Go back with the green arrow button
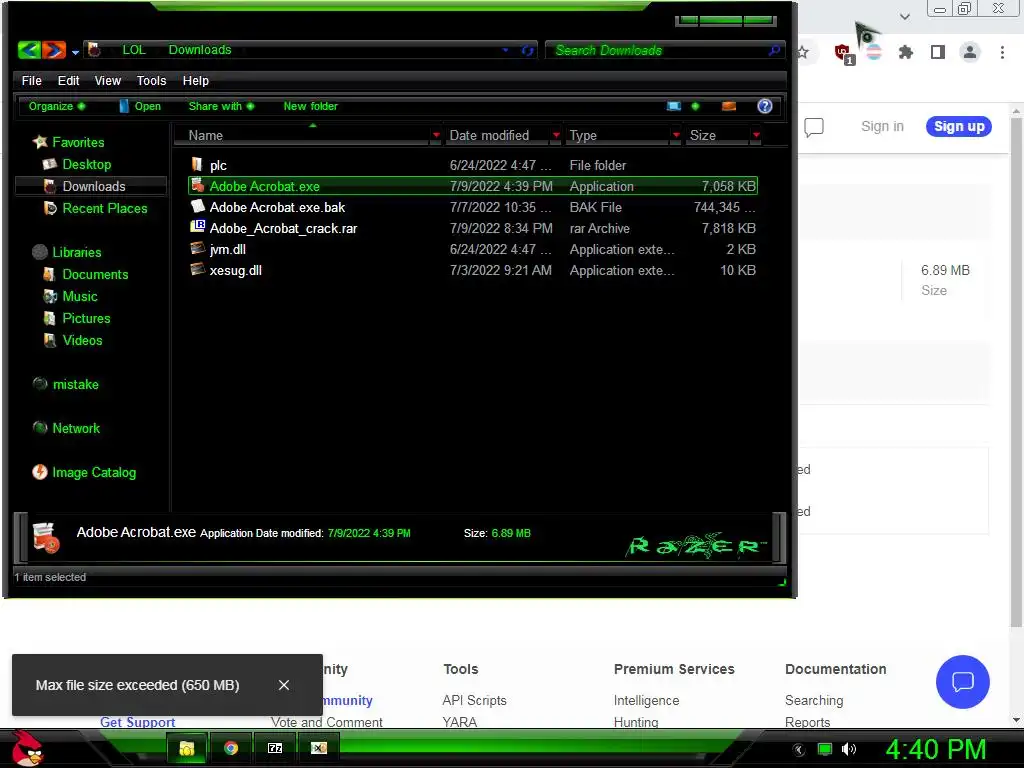Viewport: 1024px width, 768px height. (29, 50)
